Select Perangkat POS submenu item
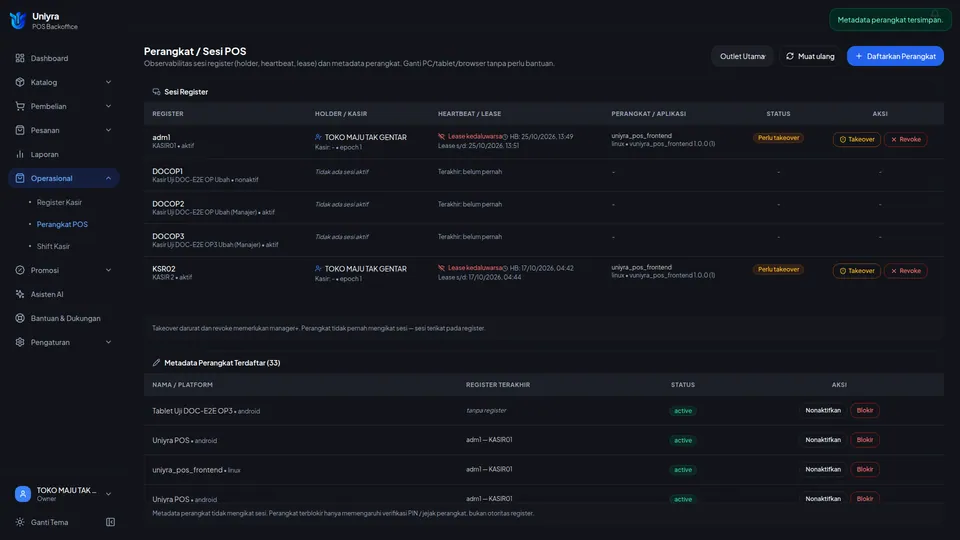The image size is (960, 540). [62, 224]
